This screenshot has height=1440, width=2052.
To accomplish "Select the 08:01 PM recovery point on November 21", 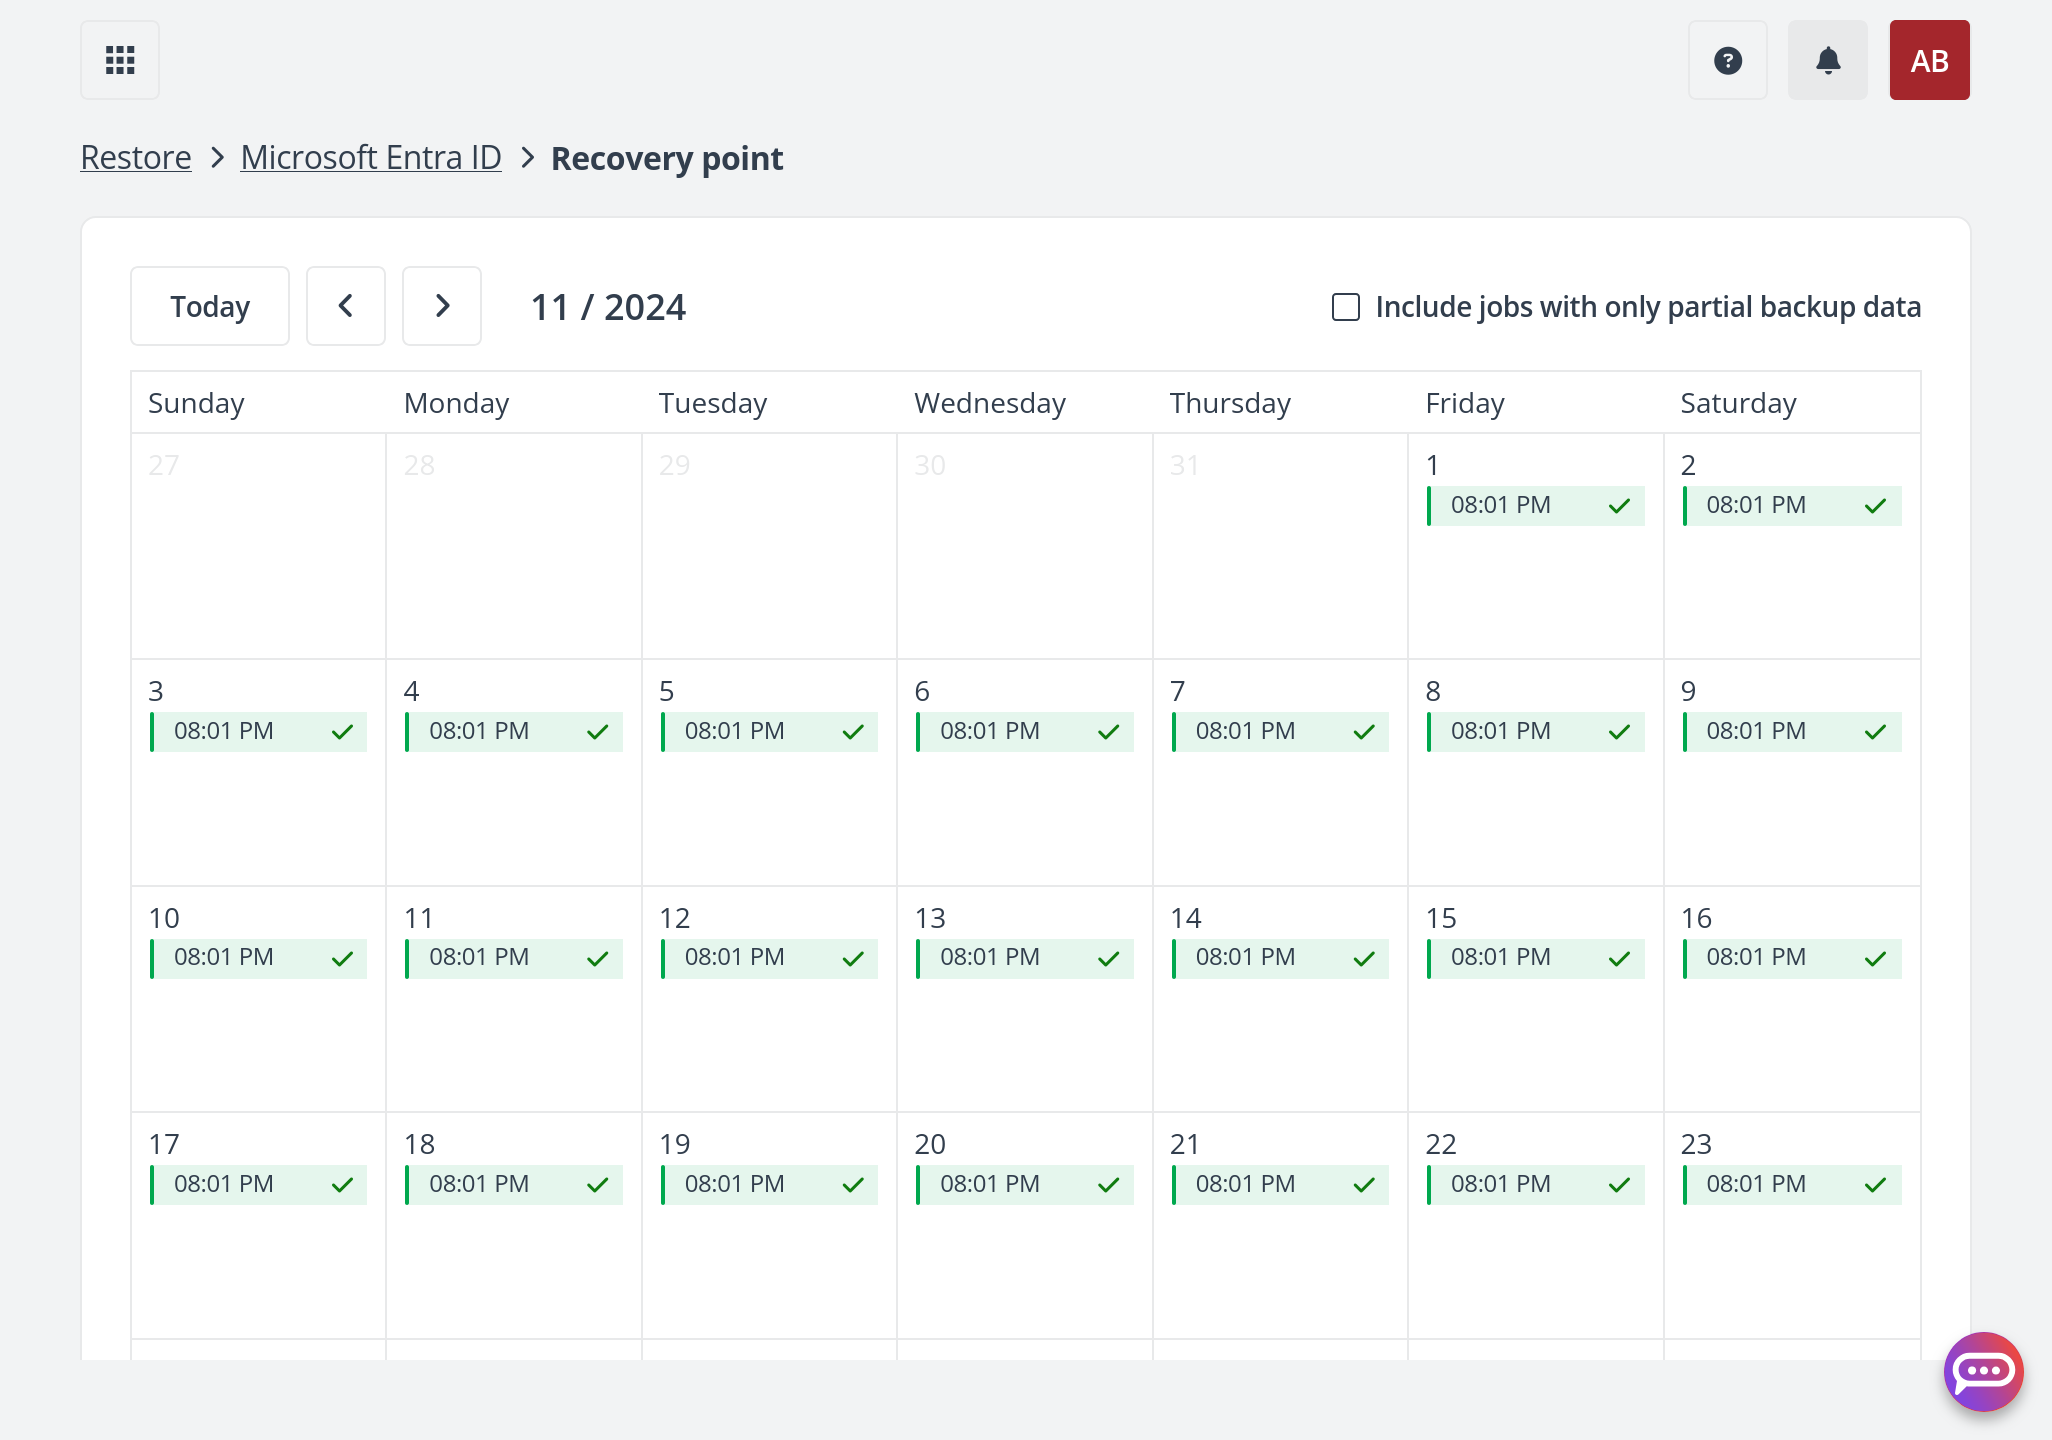I will click(x=1281, y=1185).
